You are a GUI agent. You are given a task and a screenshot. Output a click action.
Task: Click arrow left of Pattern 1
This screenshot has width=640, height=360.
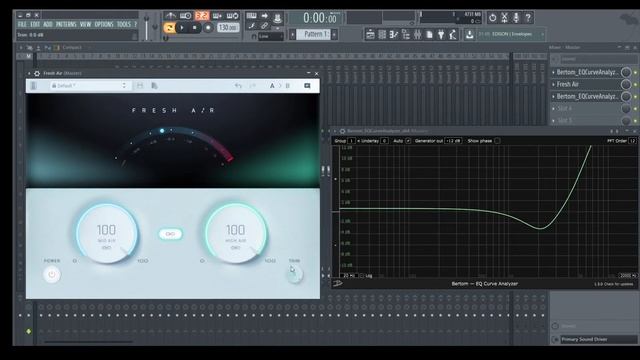pos(292,34)
